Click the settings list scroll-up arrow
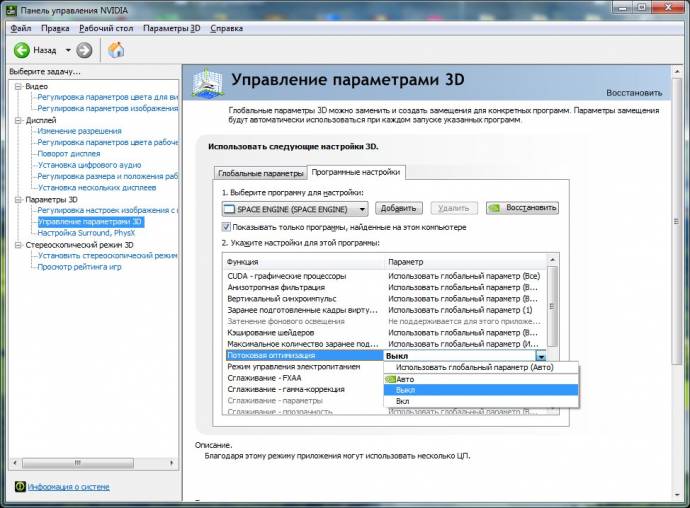The width and height of the screenshot is (690, 508). (x=552, y=260)
